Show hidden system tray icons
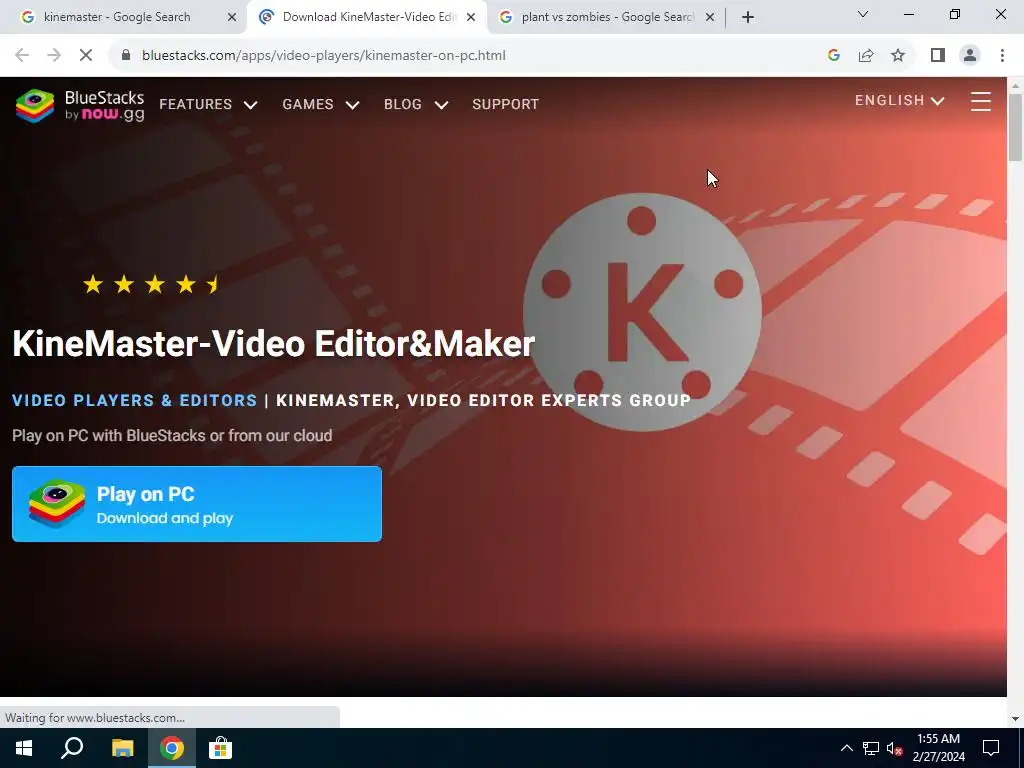 [846, 748]
